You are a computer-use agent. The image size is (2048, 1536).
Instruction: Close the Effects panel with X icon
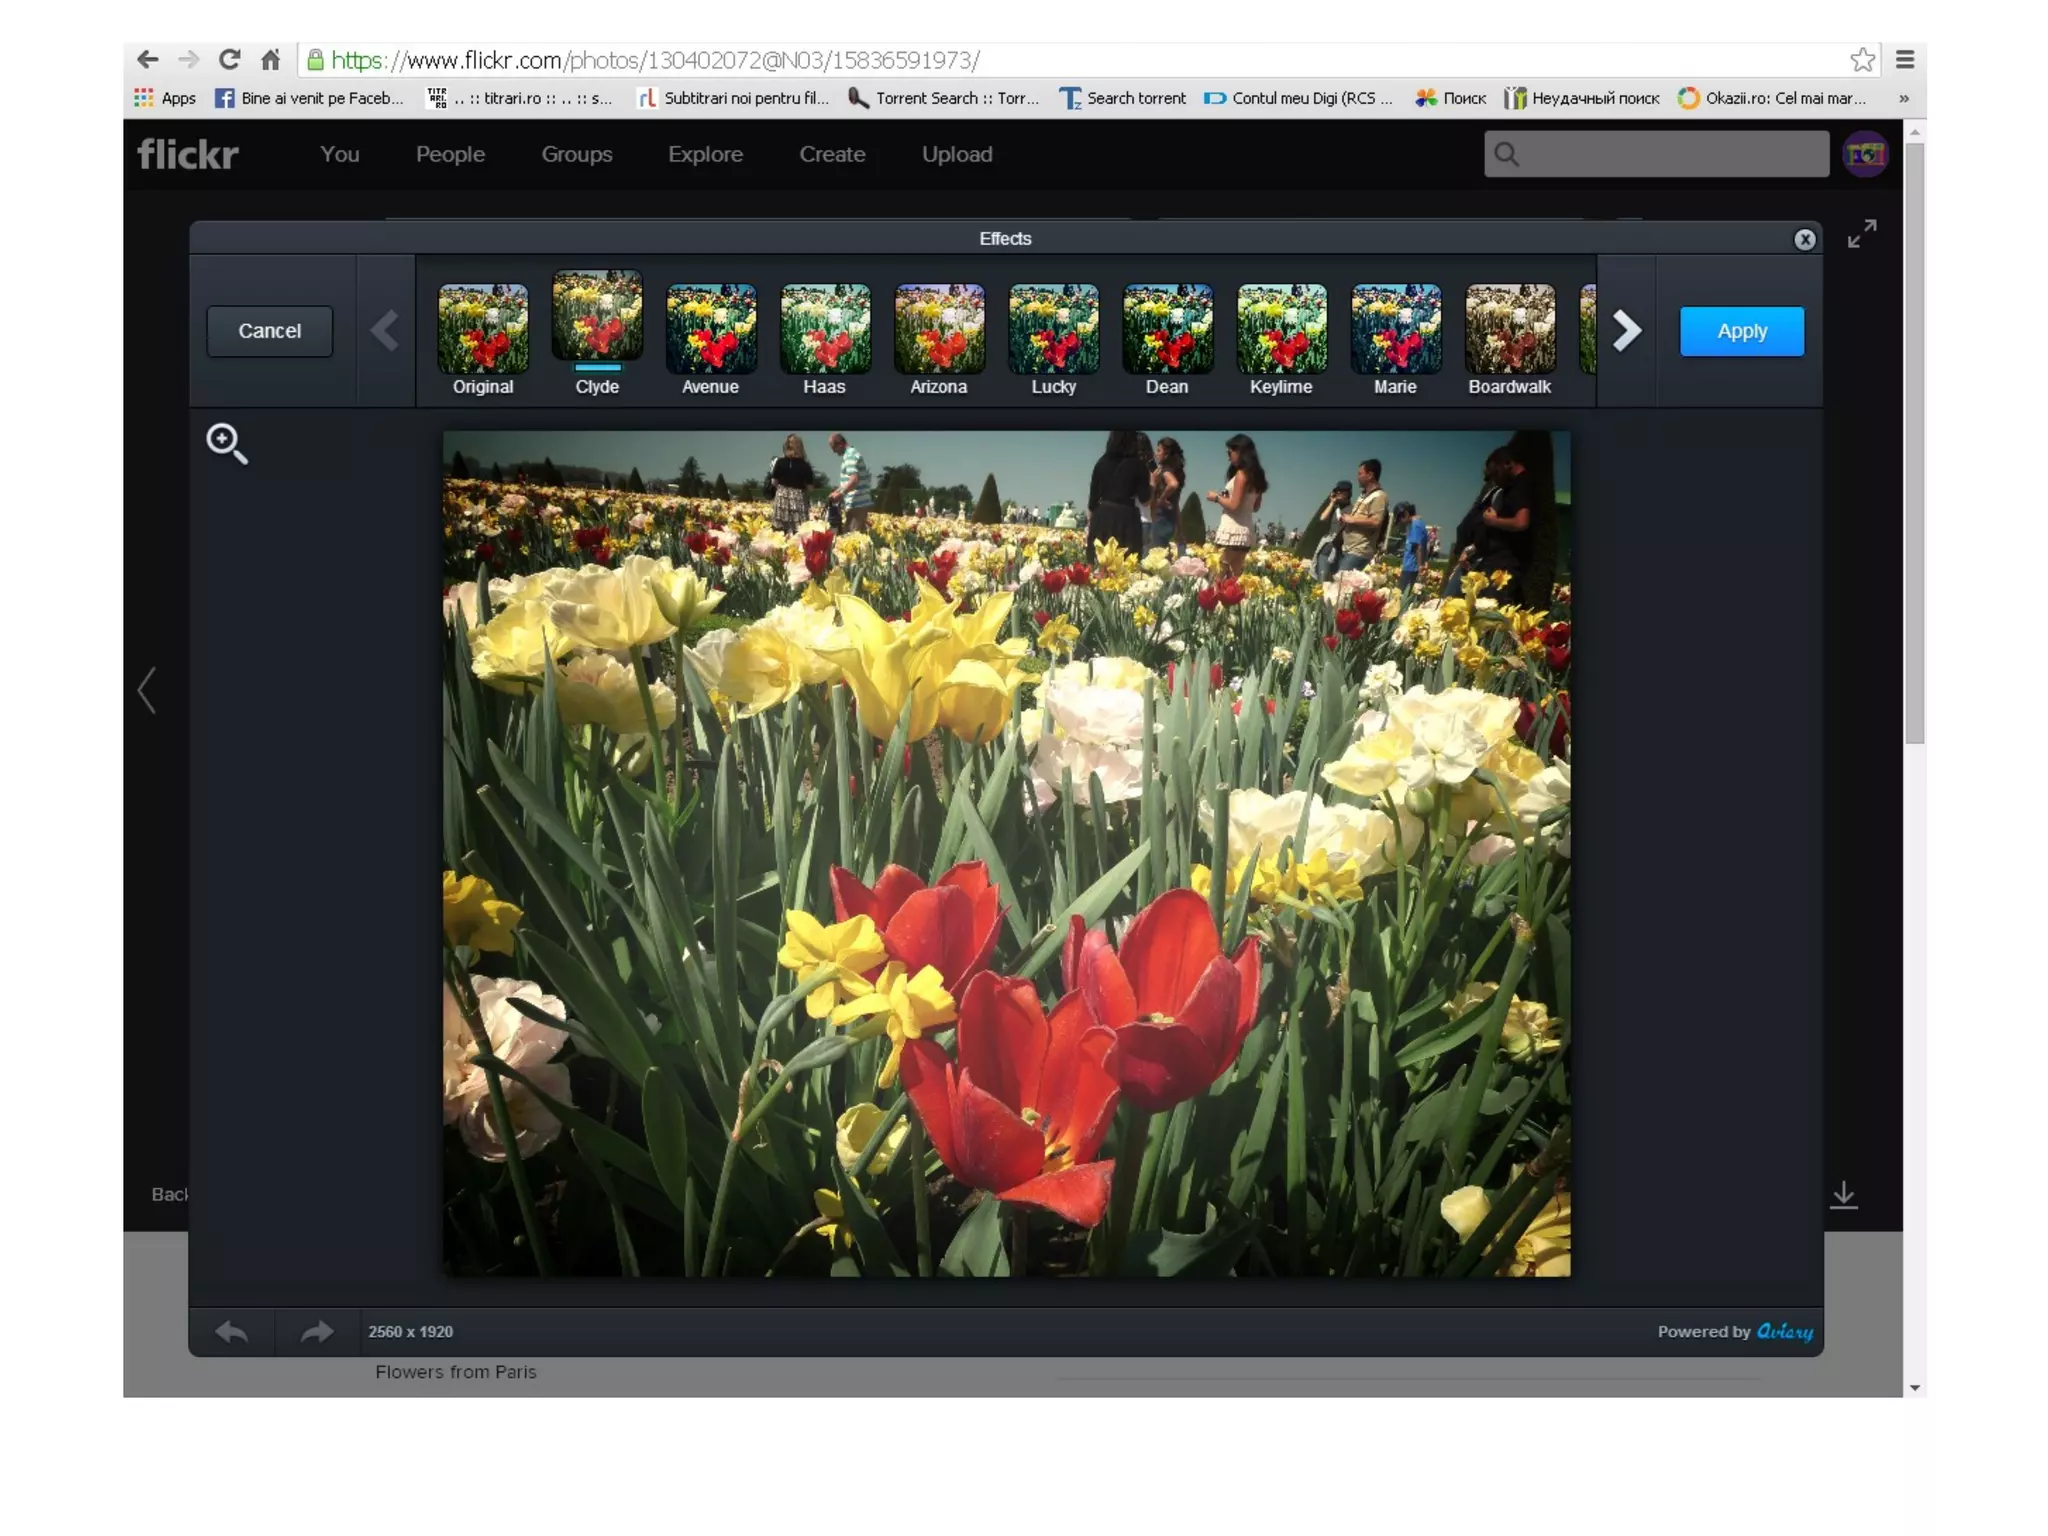(x=1804, y=240)
